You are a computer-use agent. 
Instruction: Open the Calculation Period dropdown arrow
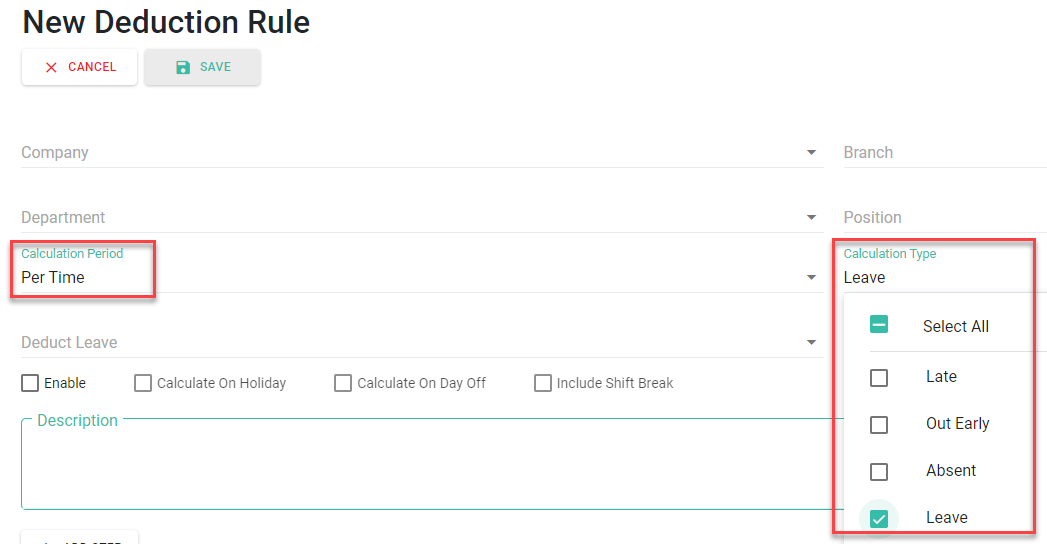(811, 278)
